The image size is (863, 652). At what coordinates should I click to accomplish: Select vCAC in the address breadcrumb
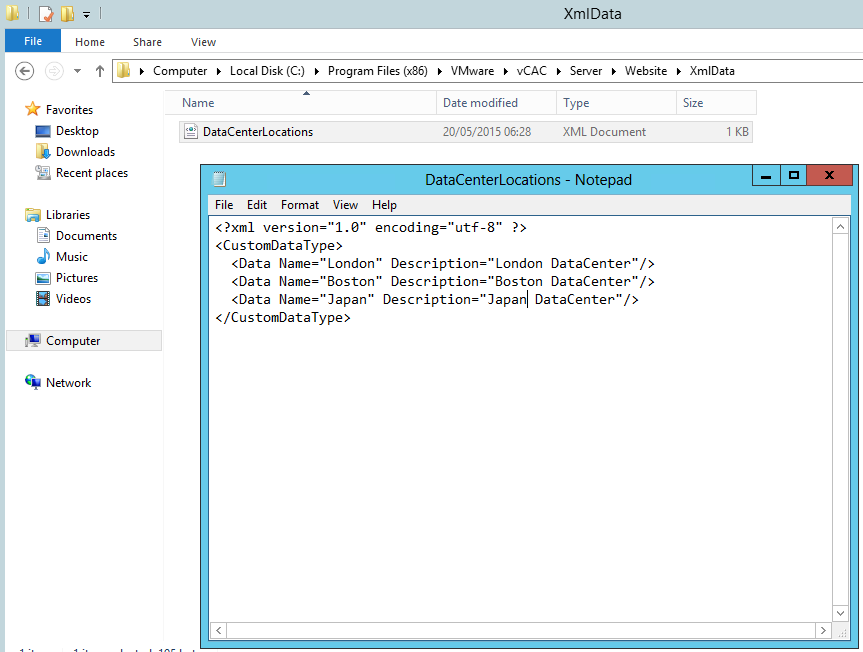(532, 71)
